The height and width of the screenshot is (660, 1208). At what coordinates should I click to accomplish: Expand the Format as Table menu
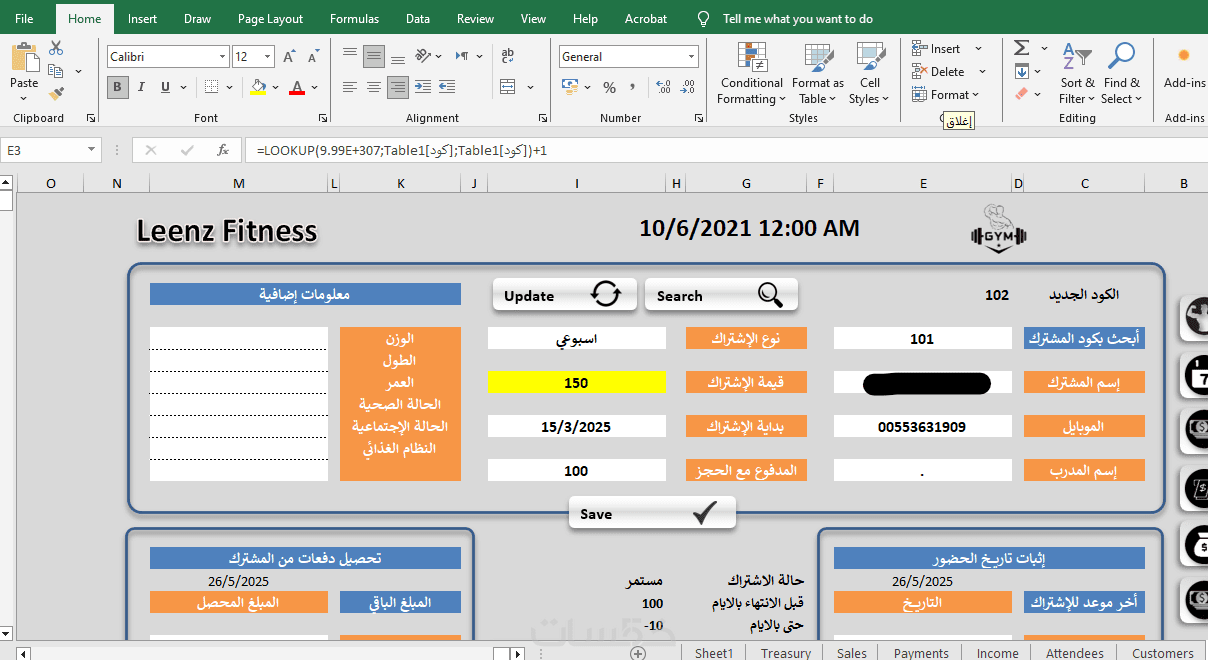tap(818, 72)
